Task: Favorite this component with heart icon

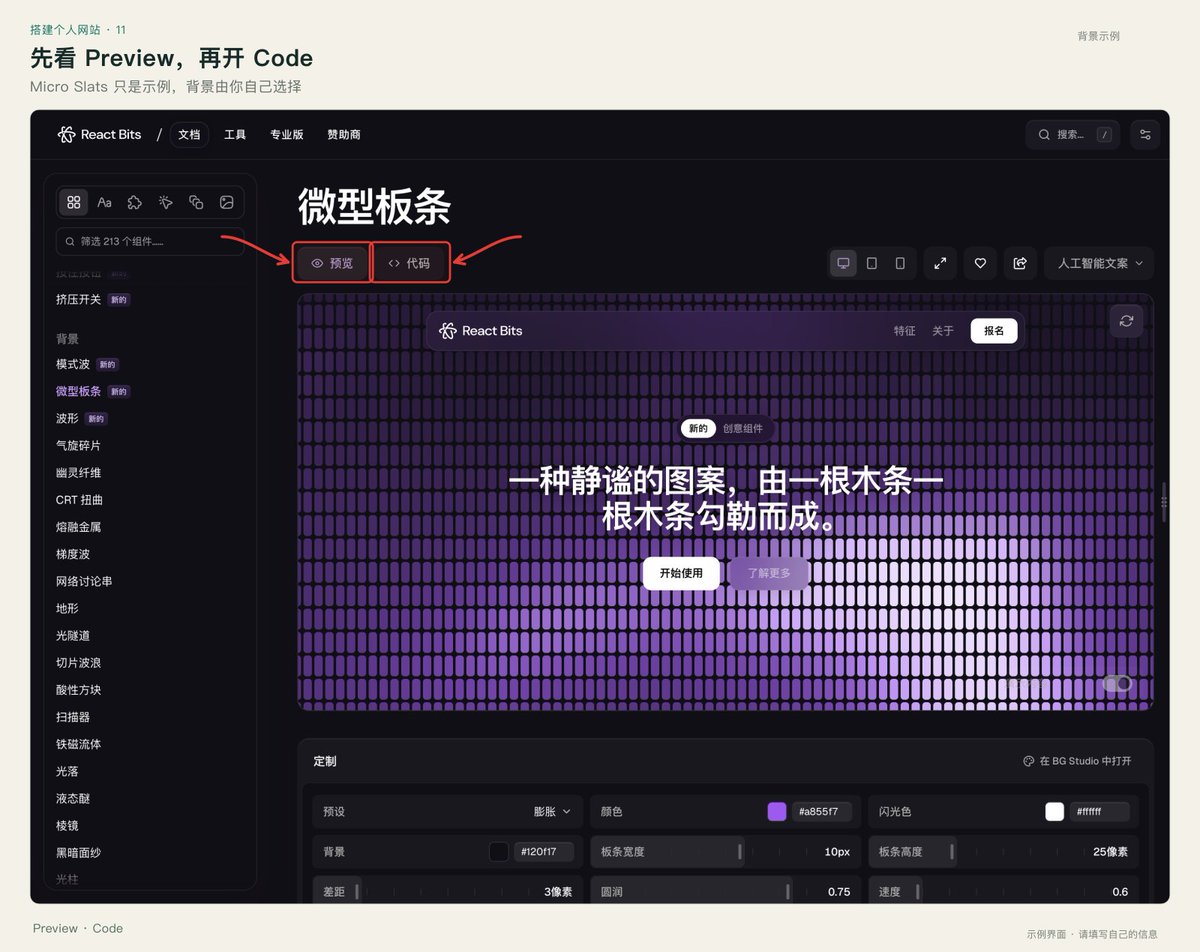Action: tap(980, 263)
